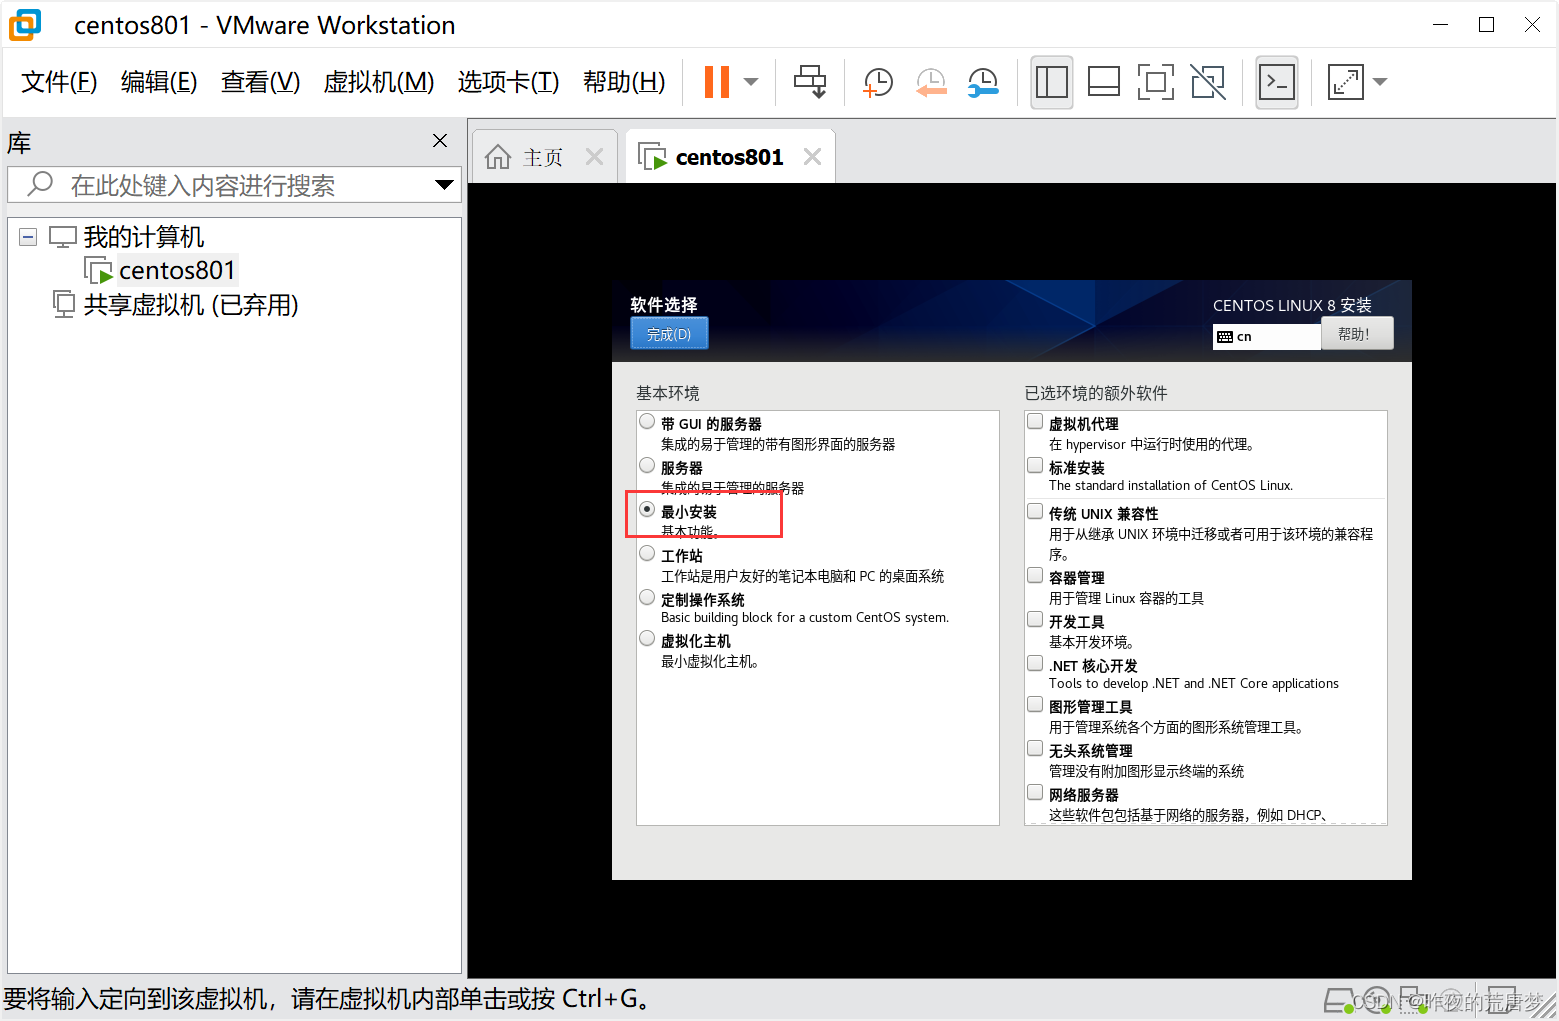Send Ctrl+Alt+Del to the virtual machine
Viewport: 1559px width, 1021px height.
click(x=810, y=82)
